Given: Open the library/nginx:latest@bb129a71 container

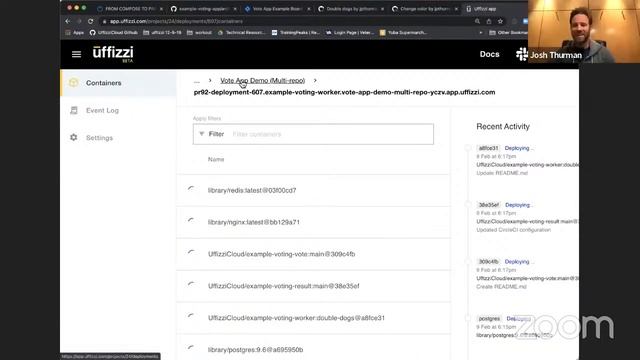Looking at the screenshot, I should pyautogui.click(x=253, y=222).
